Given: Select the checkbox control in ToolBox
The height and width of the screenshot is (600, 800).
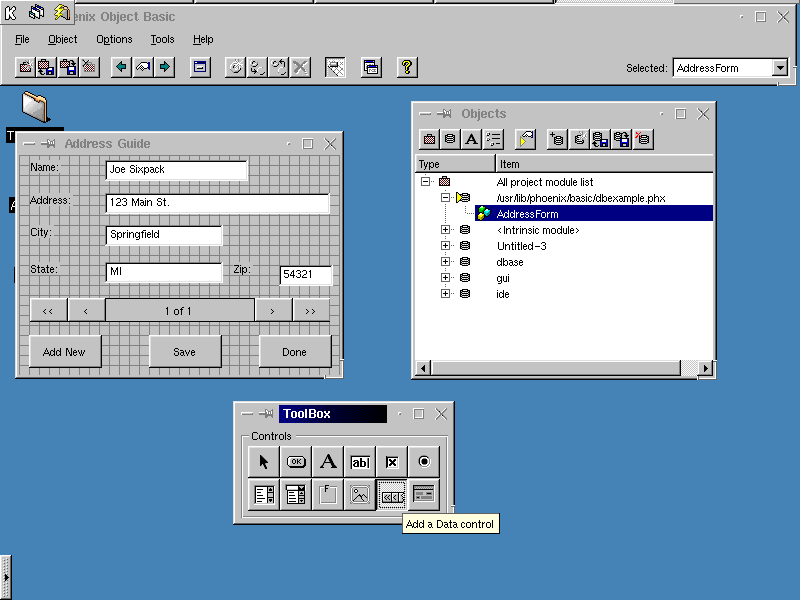Looking at the screenshot, I should point(392,462).
